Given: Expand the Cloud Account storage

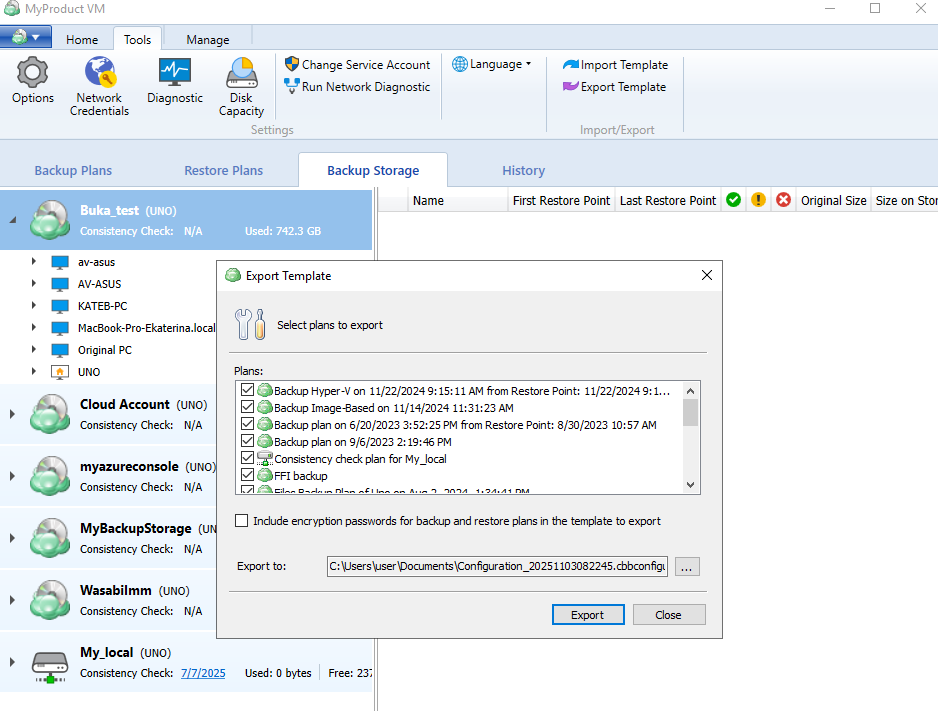Looking at the screenshot, I should pos(12,414).
